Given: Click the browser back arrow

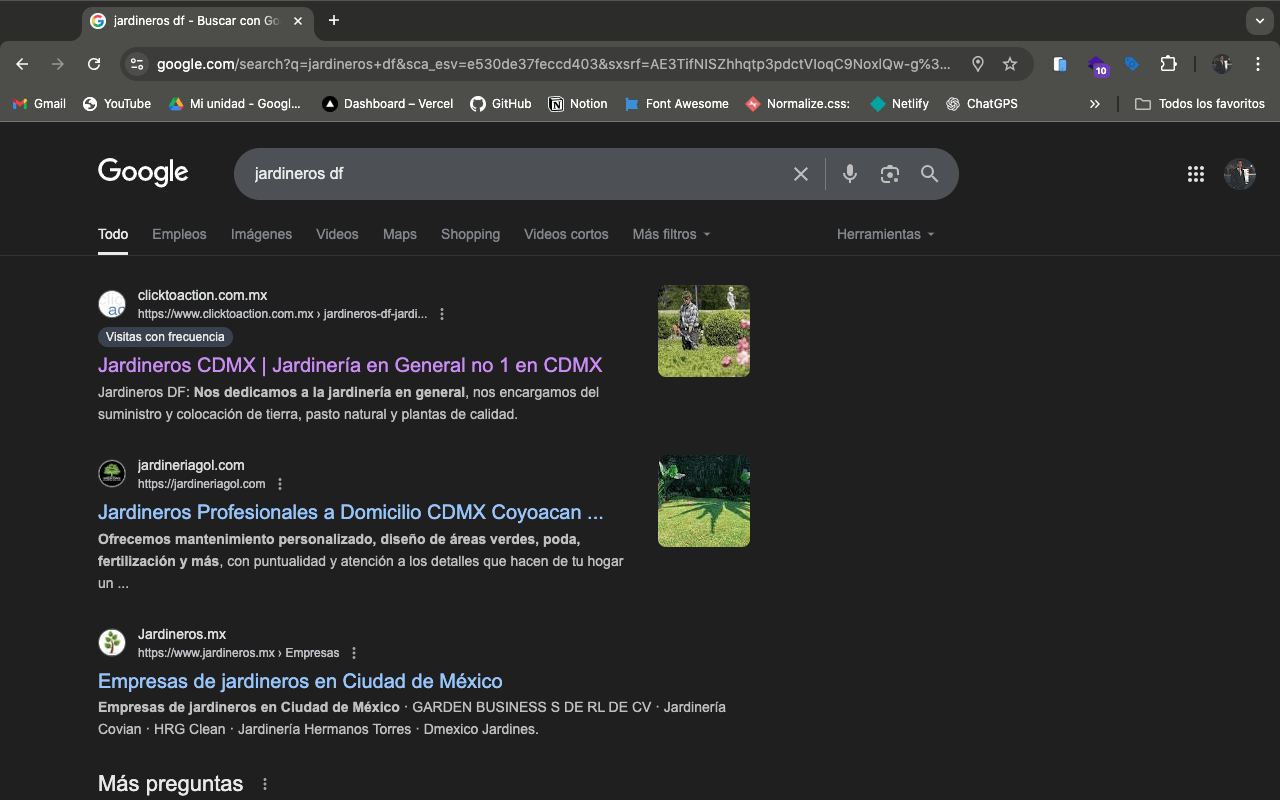Looking at the screenshot, I should click(22, 64).
